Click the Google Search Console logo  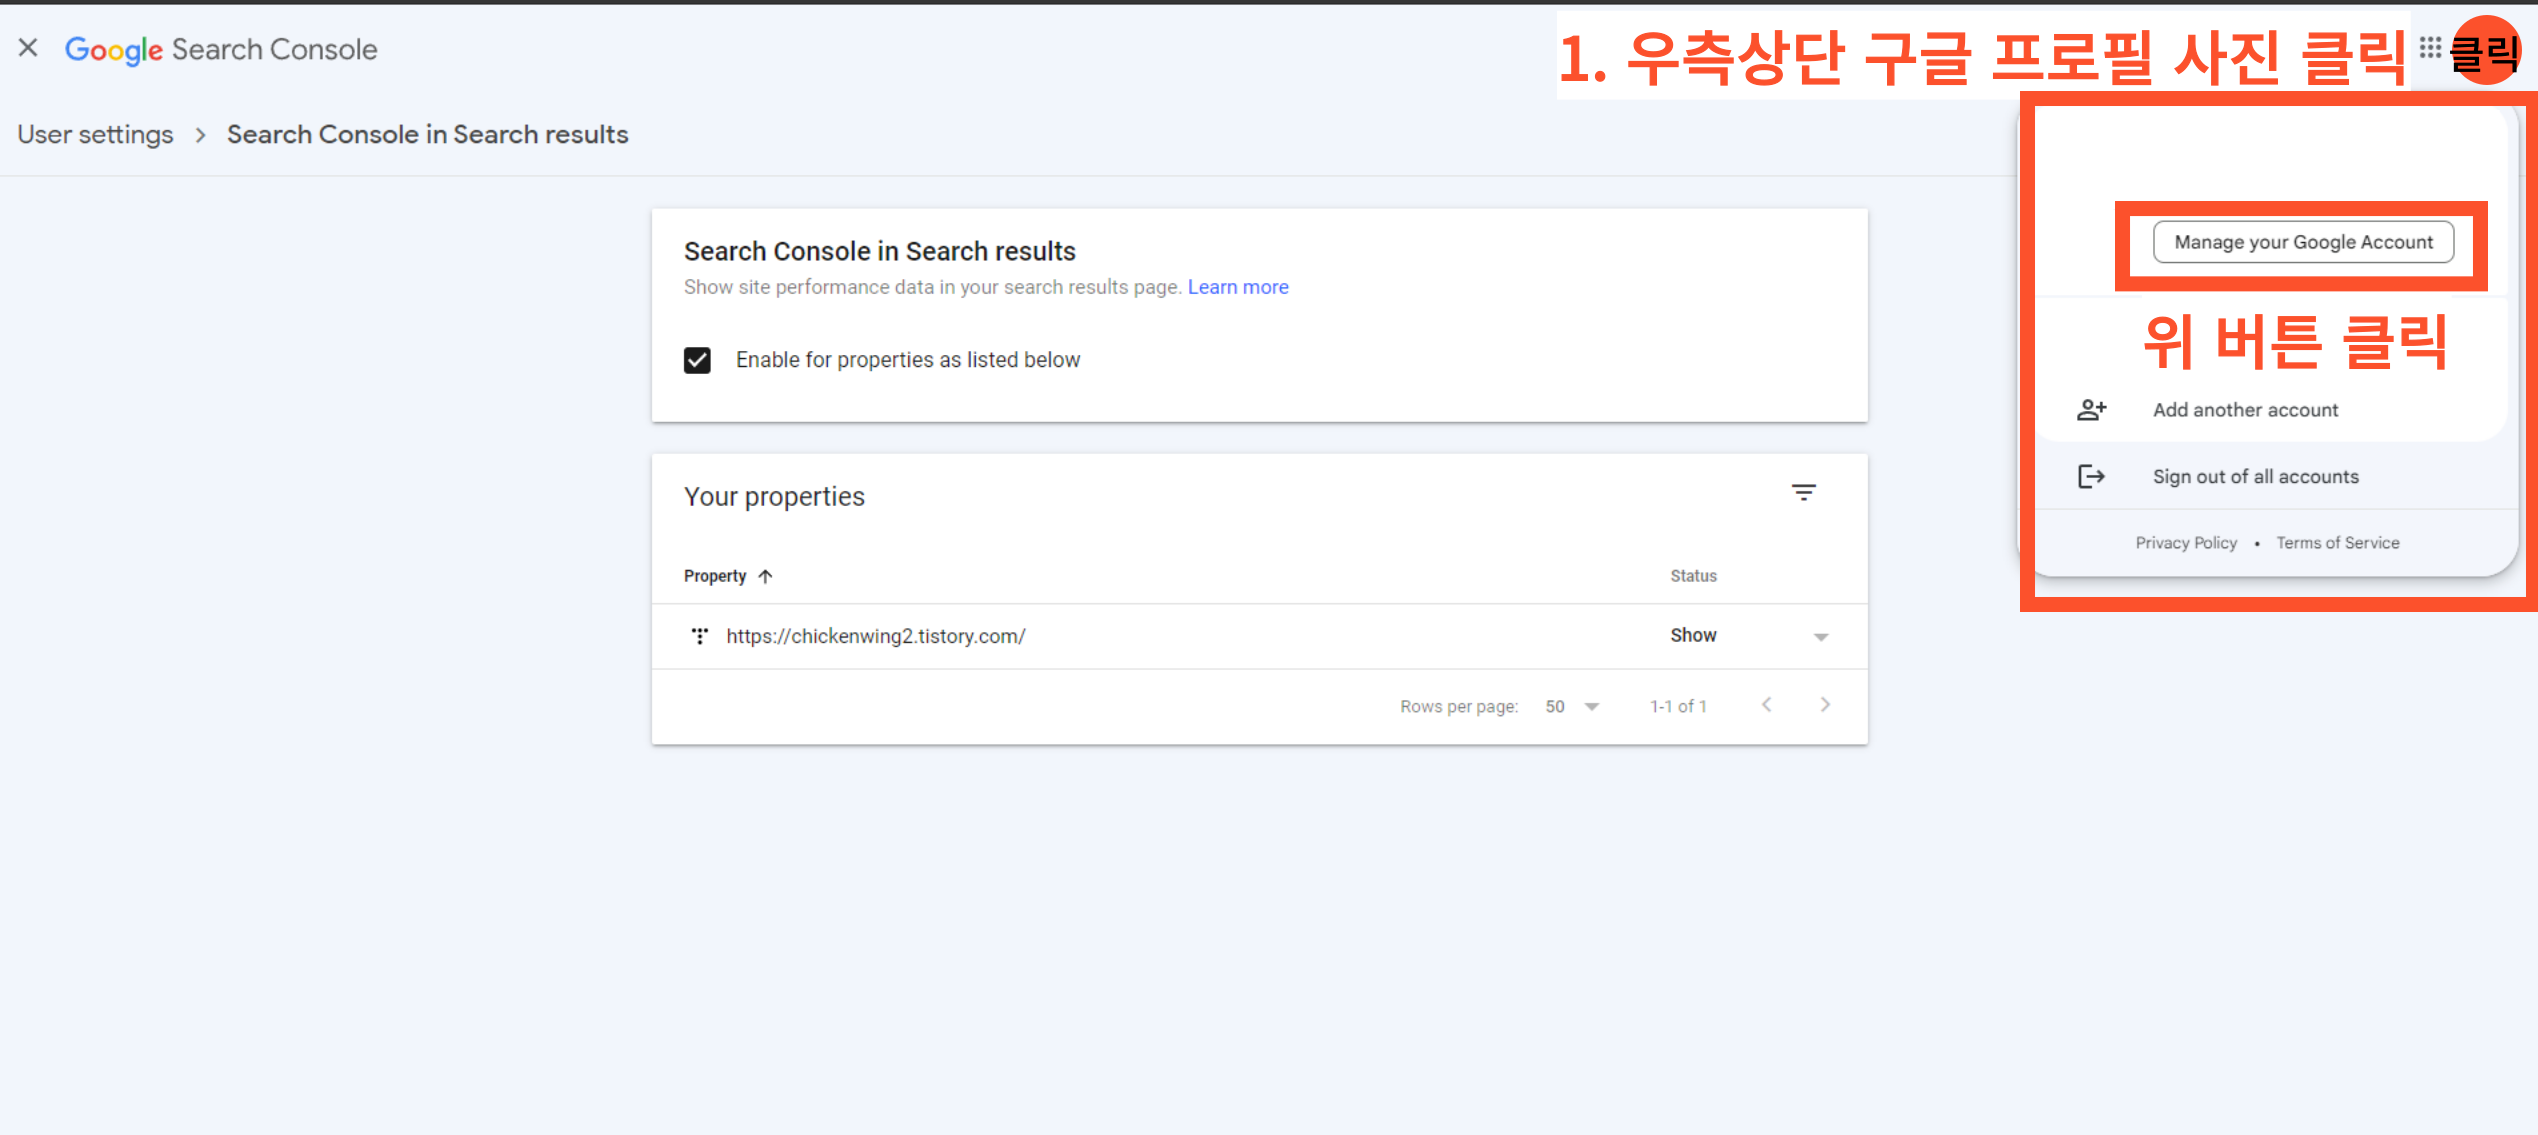coord(221,49)
